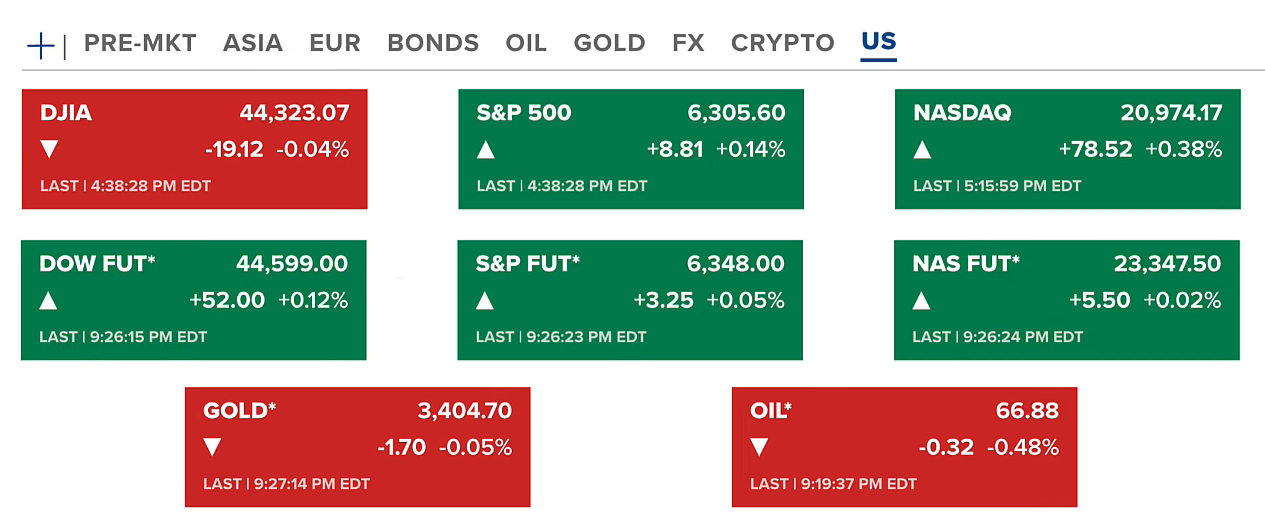
Task: Switch to the CRYPTO tab
Action: coord(782,44)
